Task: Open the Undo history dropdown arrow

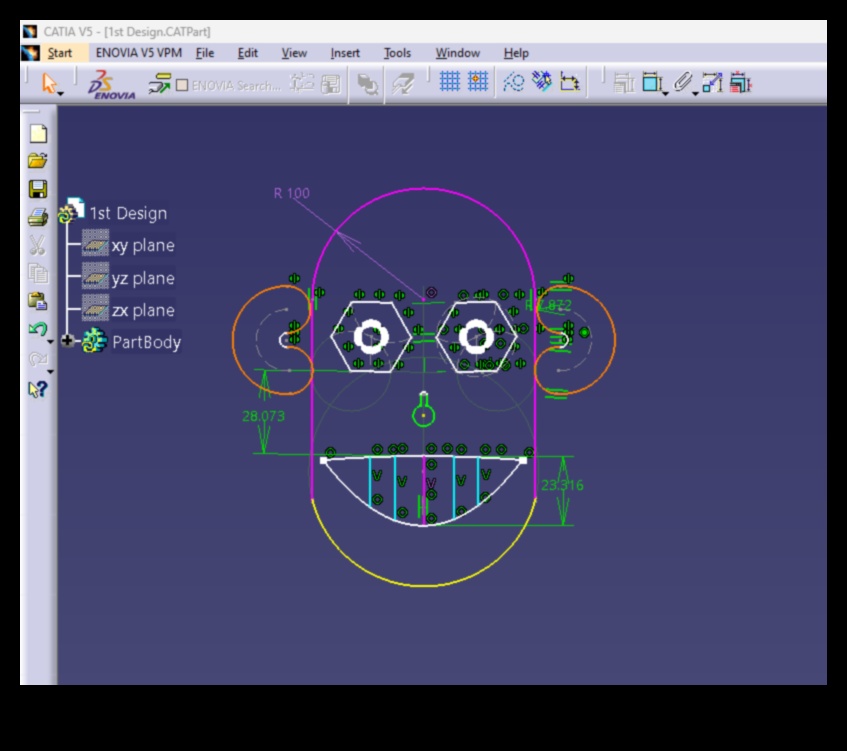Action: pos(51,340)
